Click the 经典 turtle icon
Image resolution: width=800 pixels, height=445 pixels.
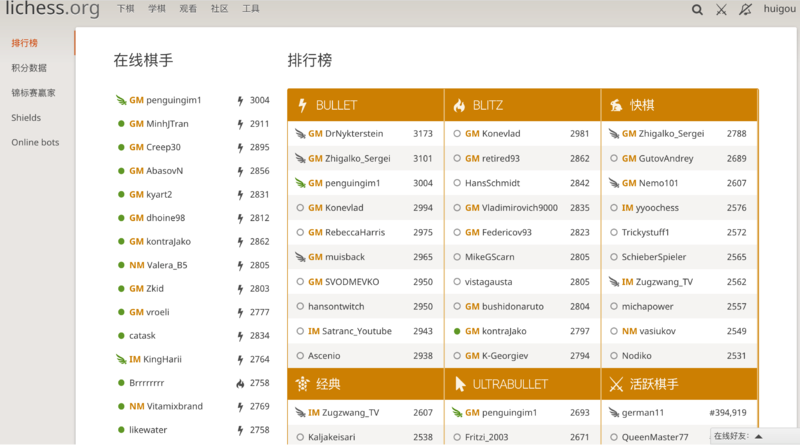303,384
